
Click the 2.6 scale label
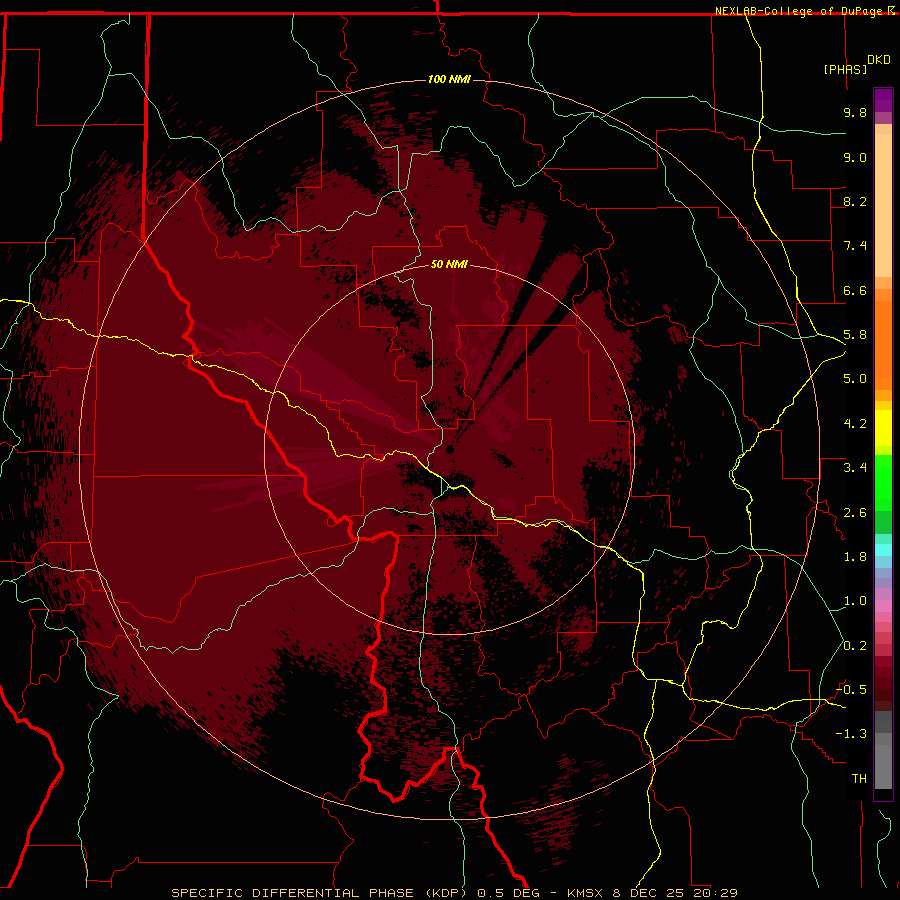click(x=855, y=513)
